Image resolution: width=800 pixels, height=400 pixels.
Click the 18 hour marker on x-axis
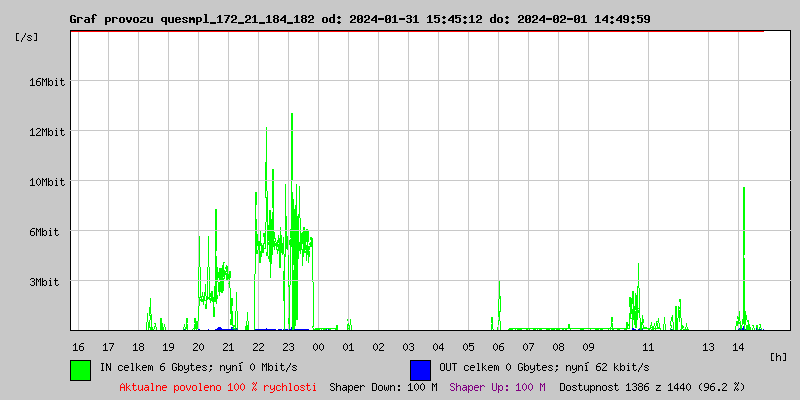click(138, 346)
